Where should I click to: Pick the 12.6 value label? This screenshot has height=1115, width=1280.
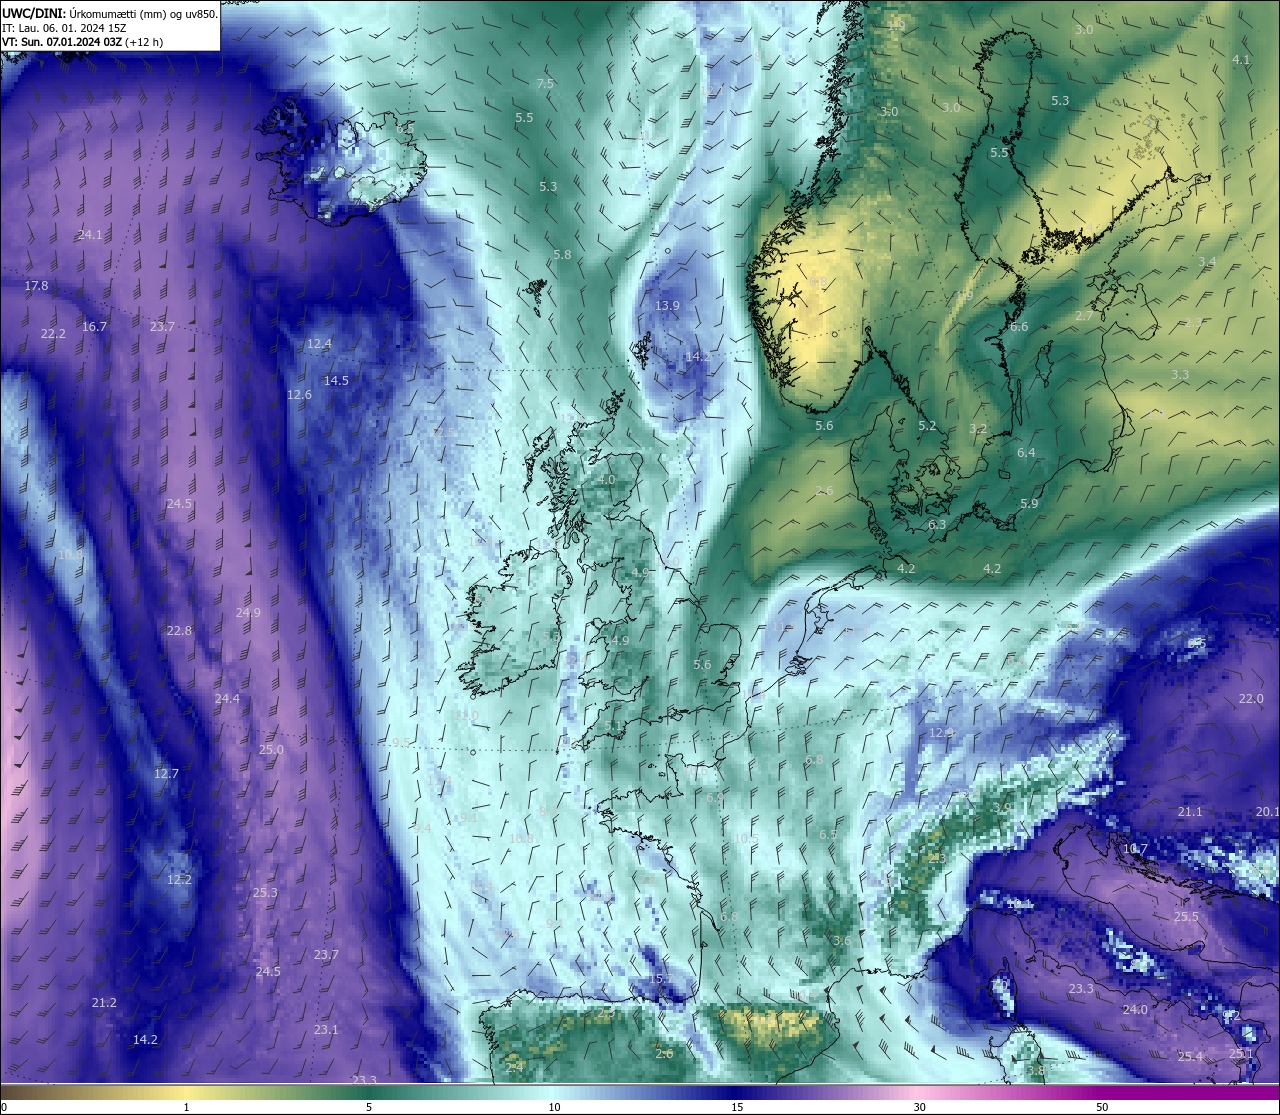(x=299, y=394)
